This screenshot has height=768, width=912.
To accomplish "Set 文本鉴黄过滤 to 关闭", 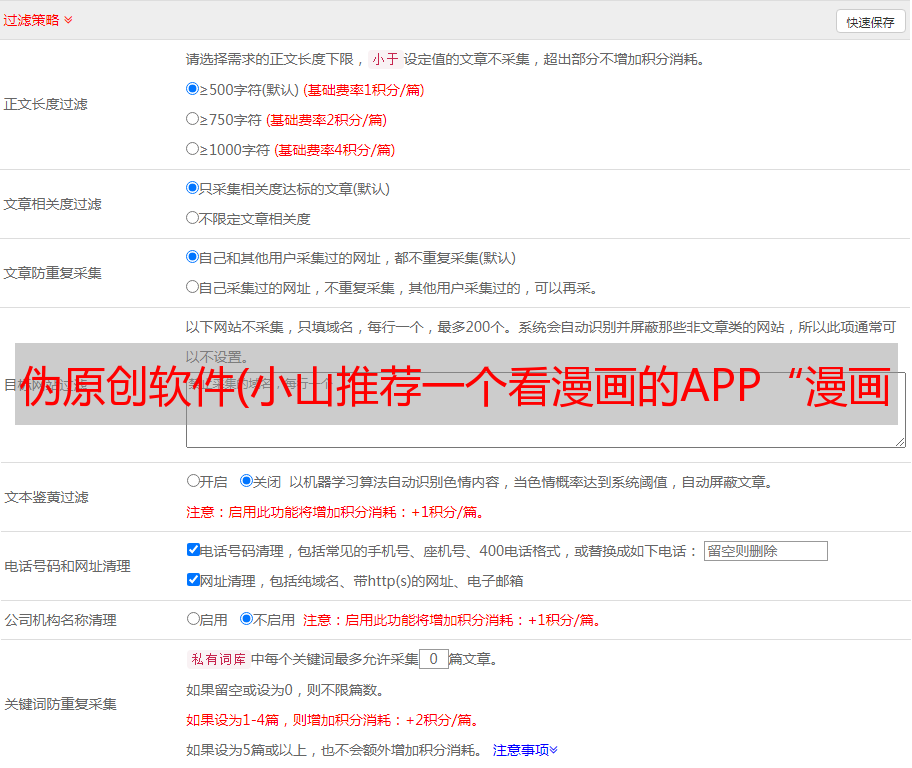I will pos(247,481).
